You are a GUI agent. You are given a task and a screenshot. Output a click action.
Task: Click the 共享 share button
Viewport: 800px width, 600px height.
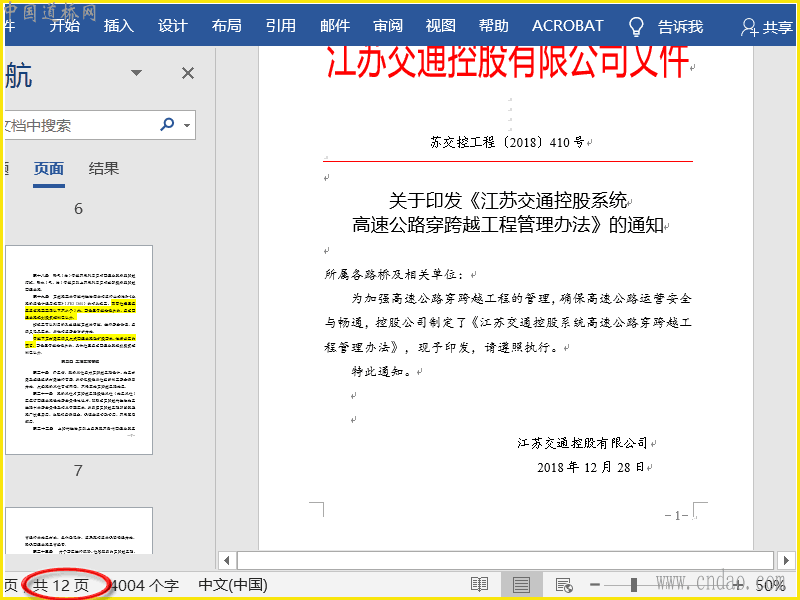(767, 27)
